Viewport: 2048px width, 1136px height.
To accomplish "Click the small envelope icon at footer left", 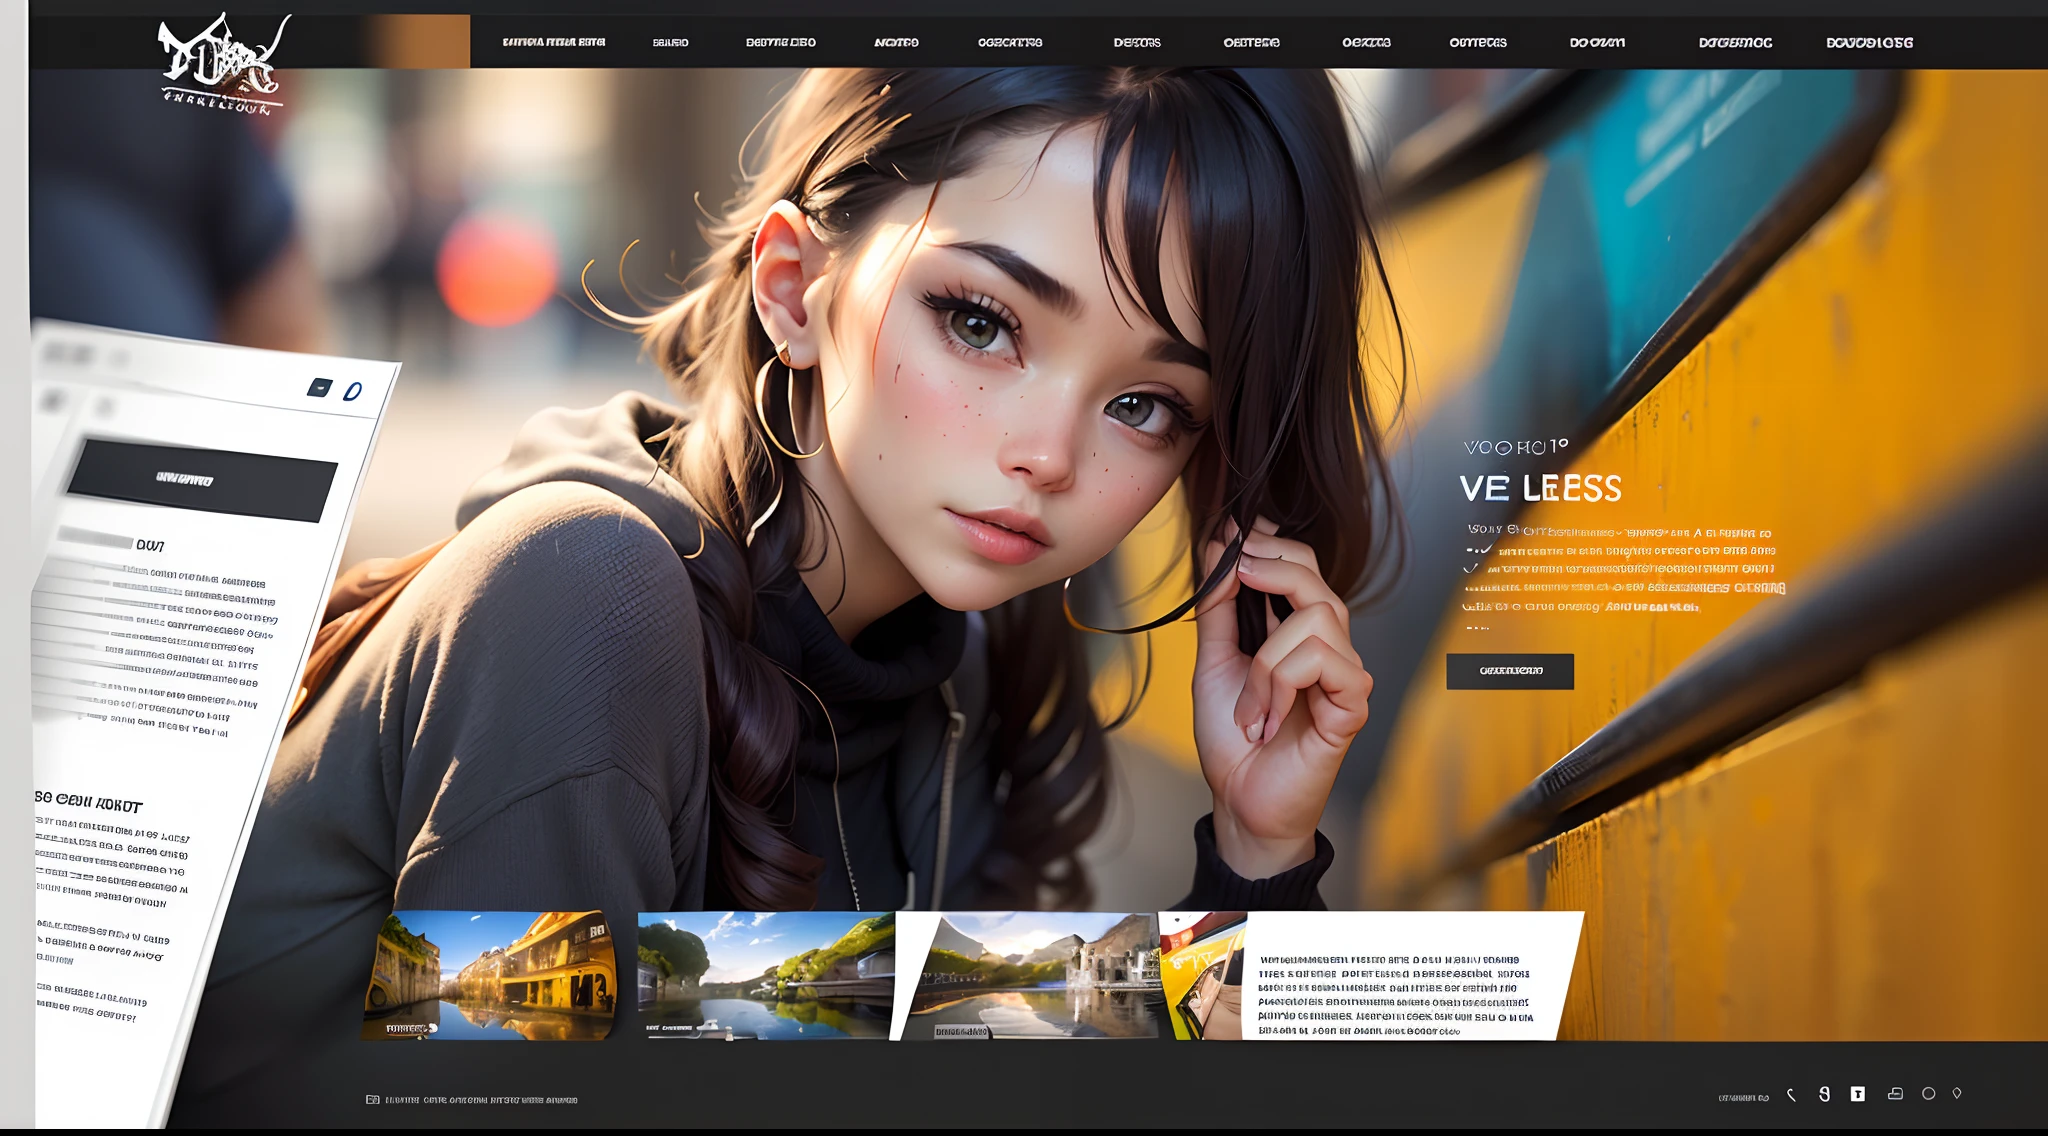I will (x=373, y=1099).
